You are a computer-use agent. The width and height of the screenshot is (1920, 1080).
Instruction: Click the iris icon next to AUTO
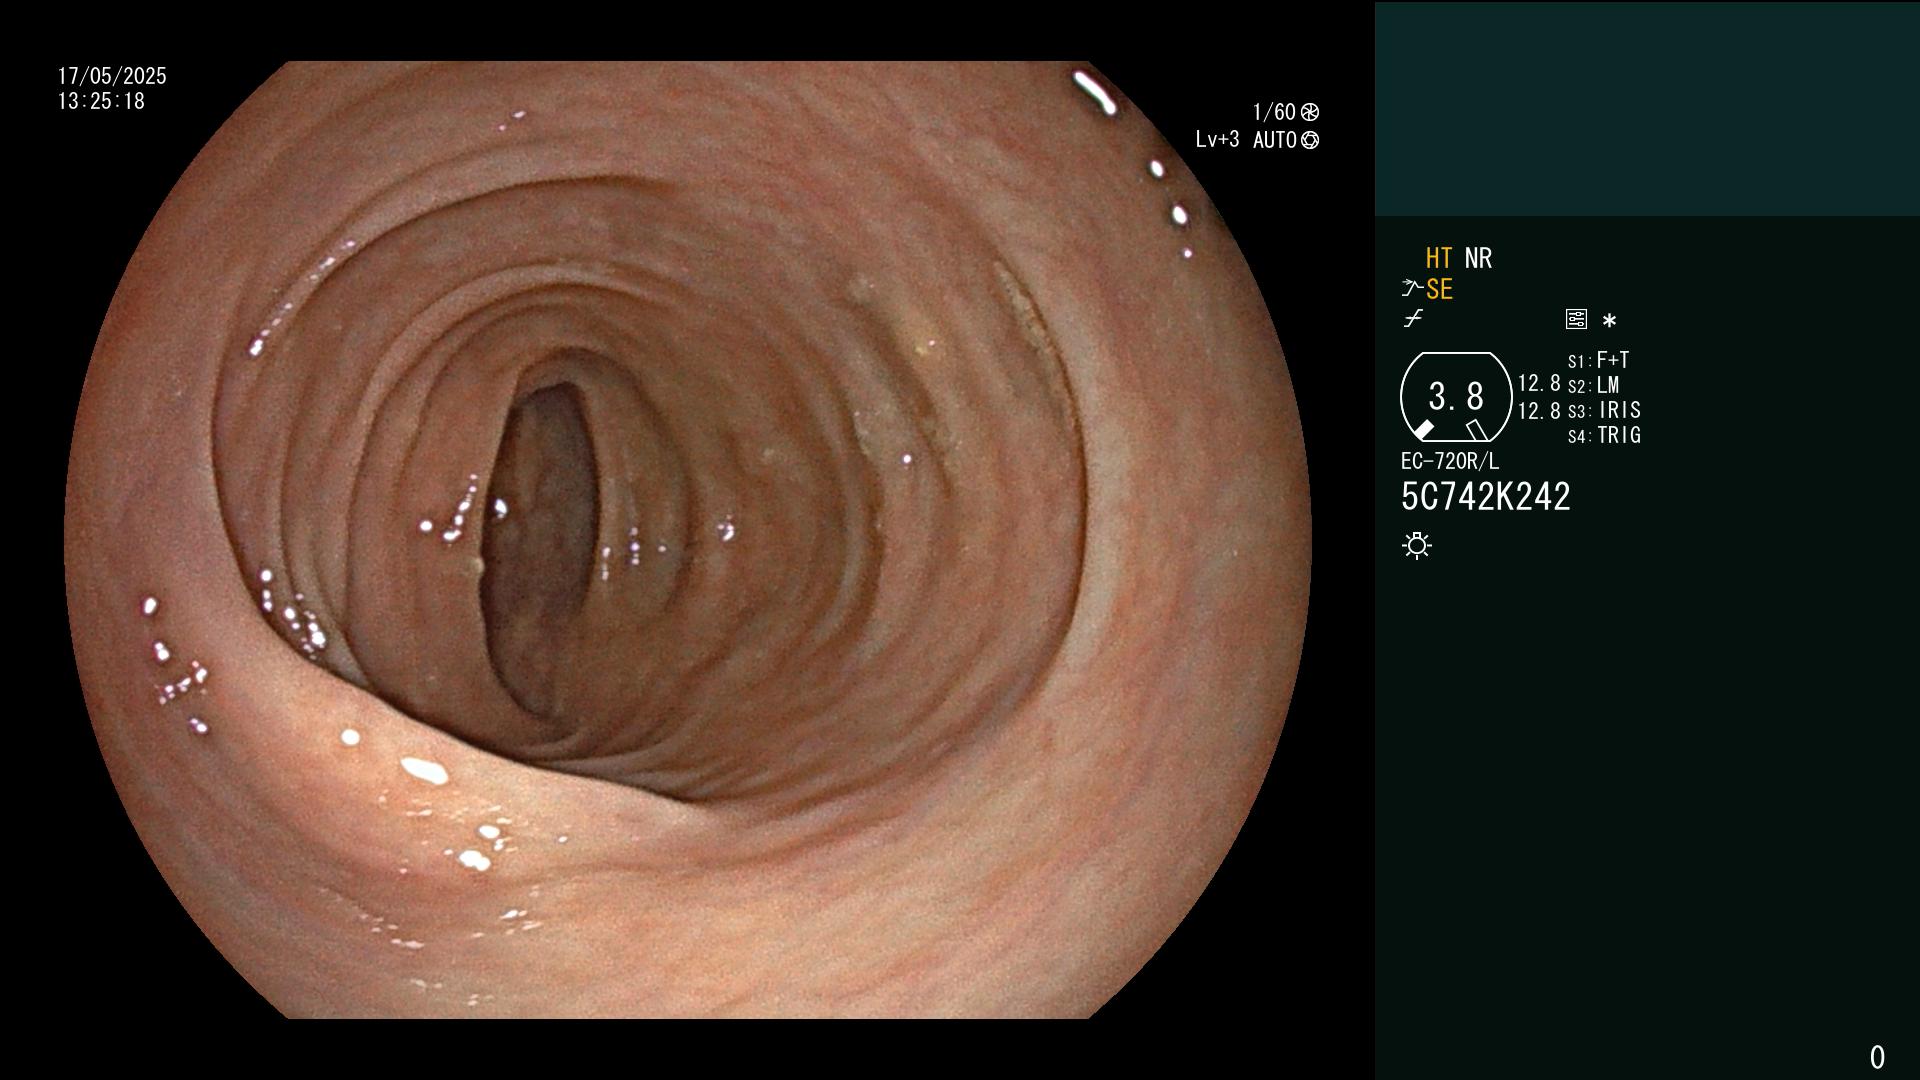click(x=1310, y=140)
